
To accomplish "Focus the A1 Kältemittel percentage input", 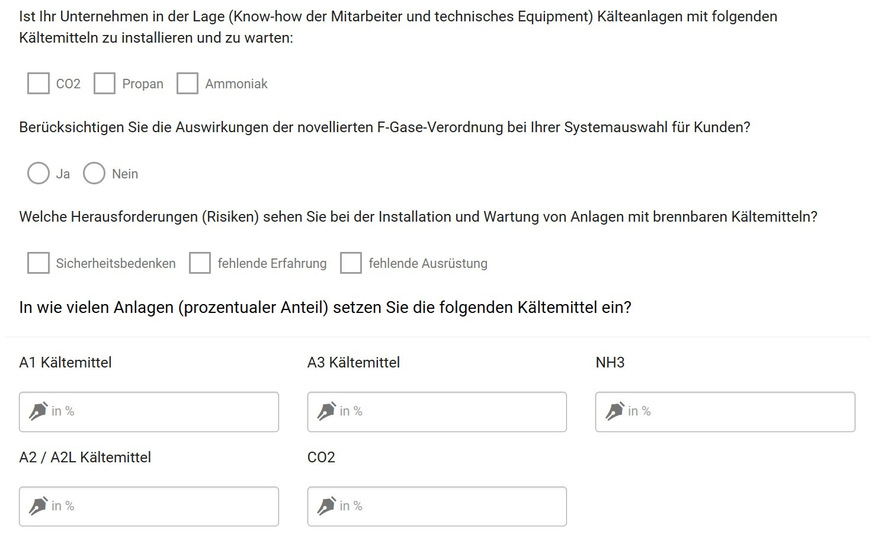I will pyautogui.click(x=160, y=411).
